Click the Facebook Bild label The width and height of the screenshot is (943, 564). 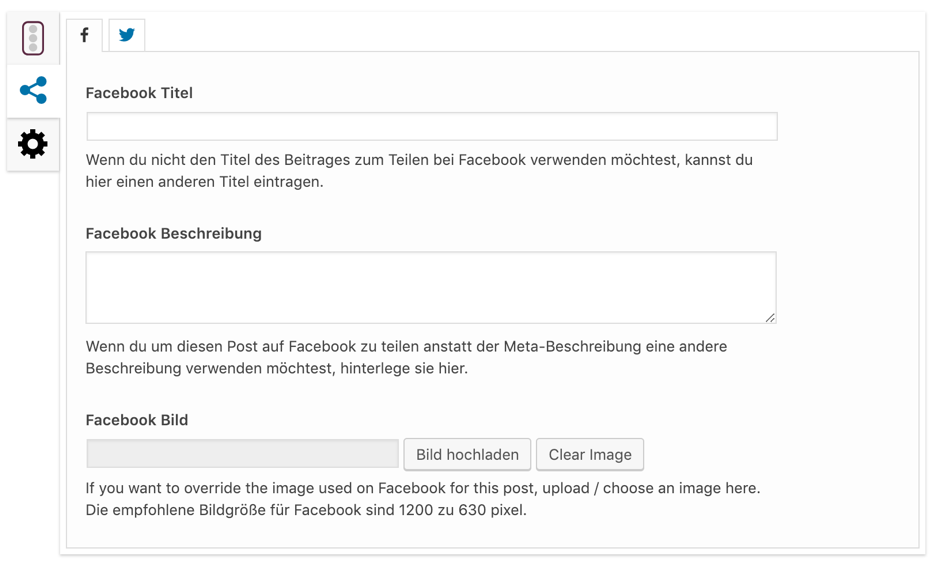point(137,420)
